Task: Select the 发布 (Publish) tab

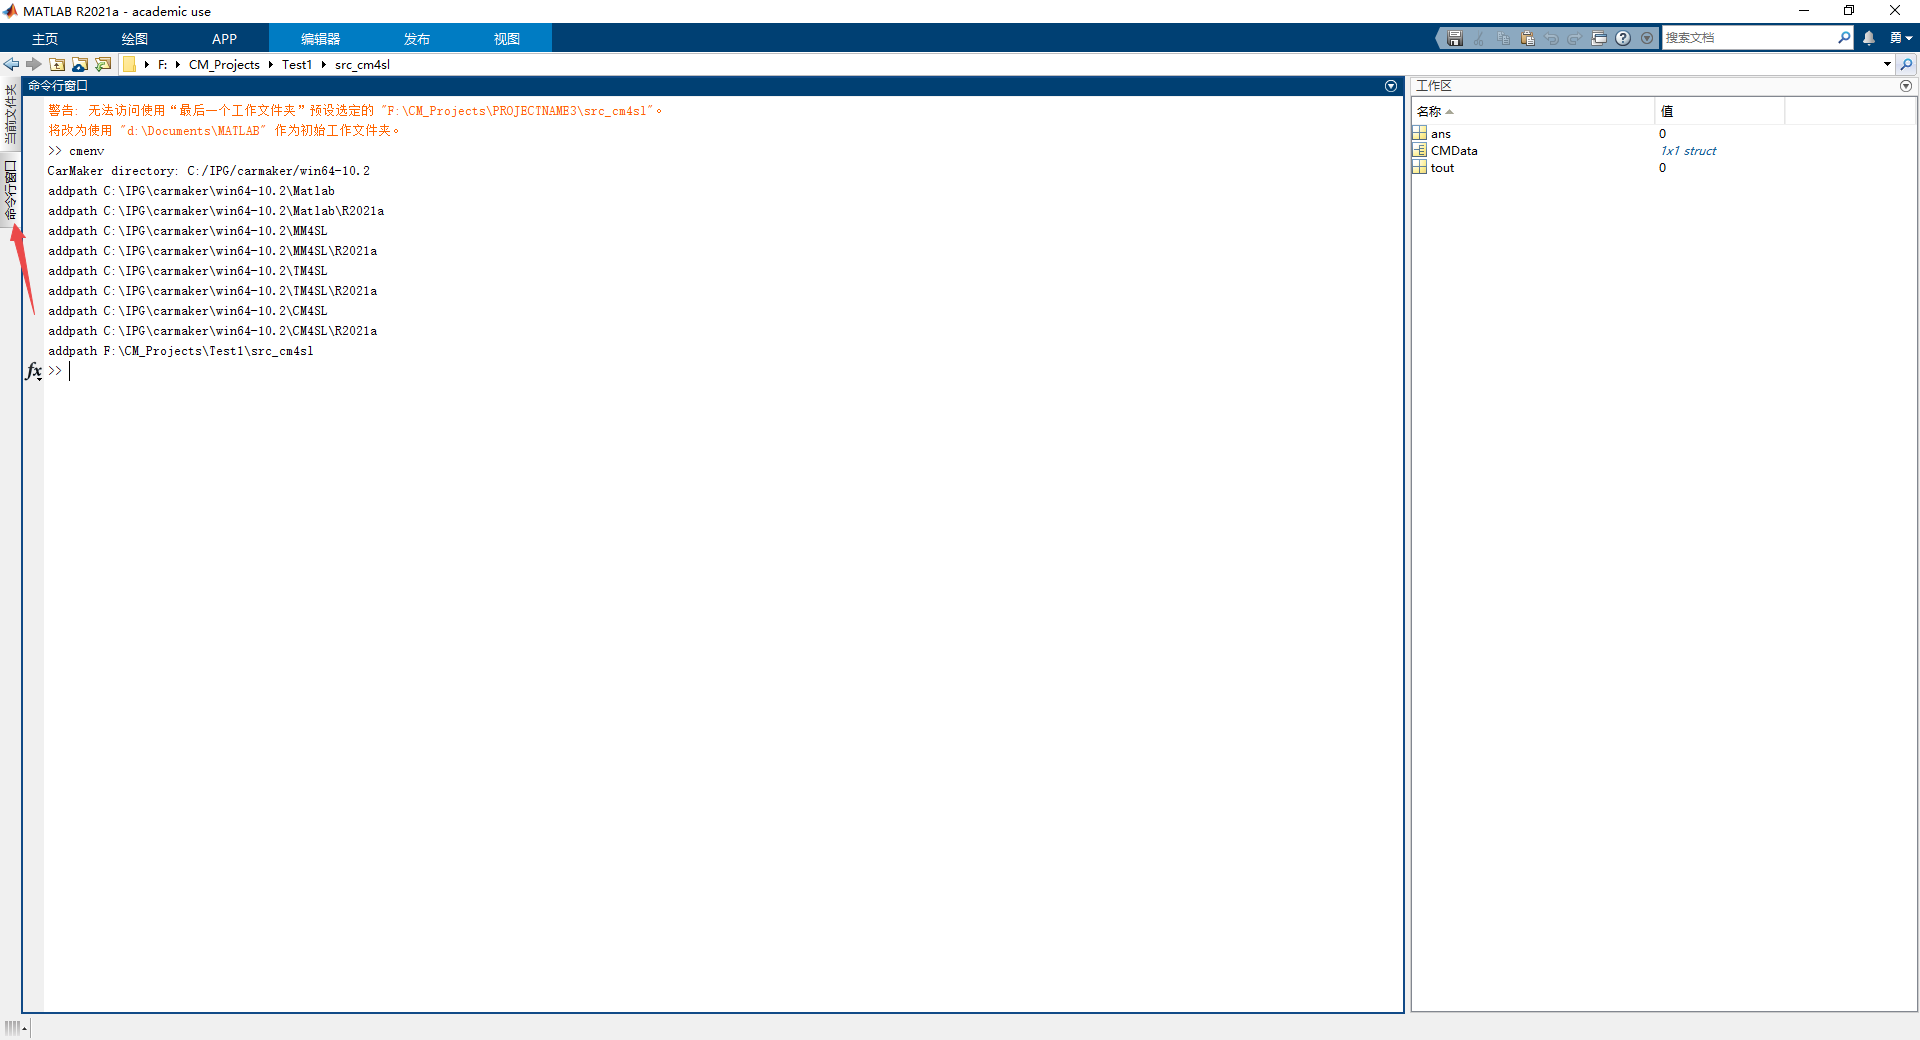Action: tap(417, 39)
